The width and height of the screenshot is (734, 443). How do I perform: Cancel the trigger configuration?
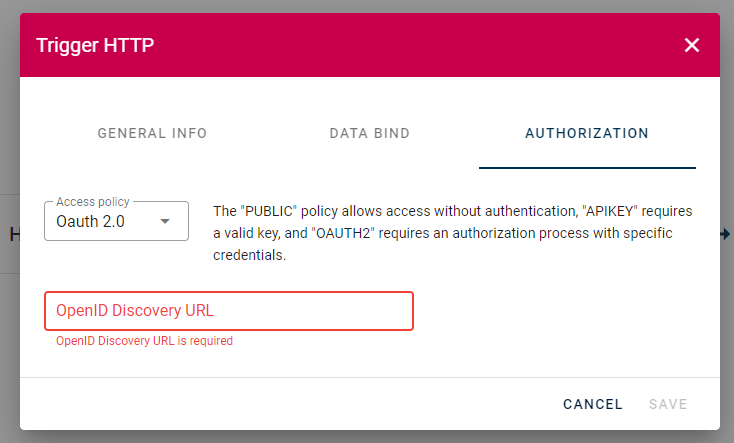[593, 404]
